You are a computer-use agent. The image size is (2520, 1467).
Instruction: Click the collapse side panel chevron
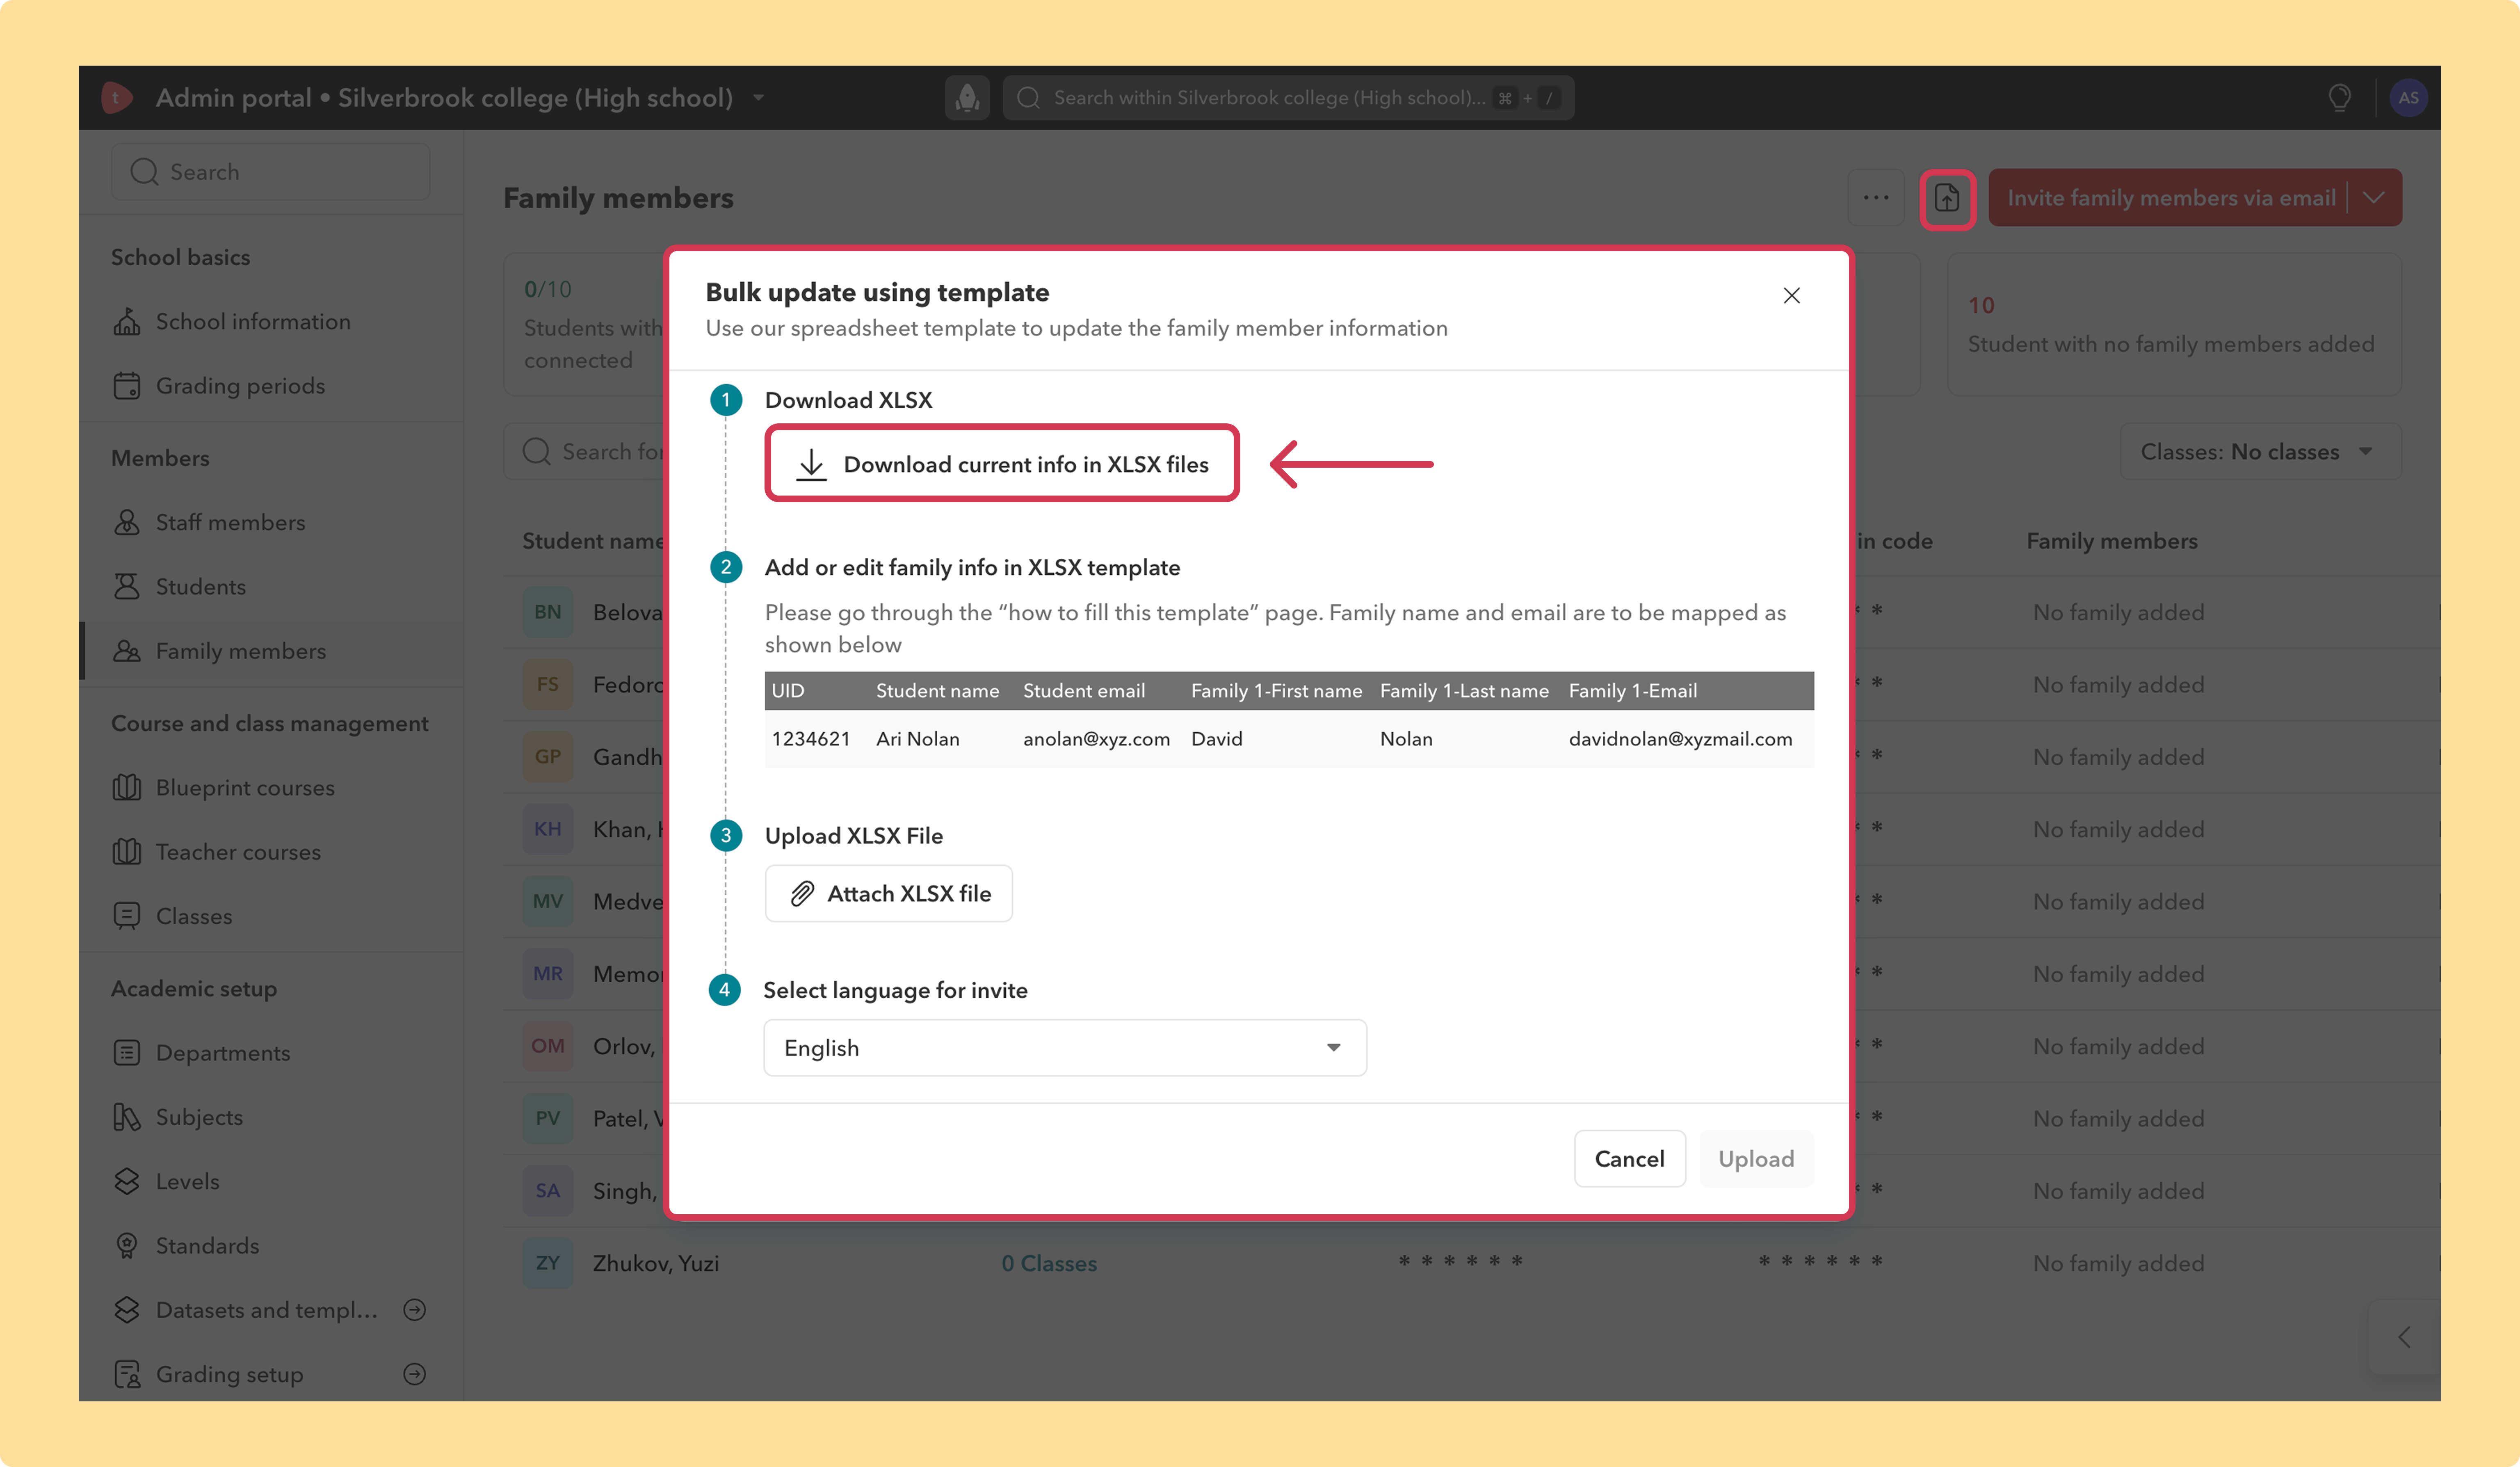coord(2404,1337)
